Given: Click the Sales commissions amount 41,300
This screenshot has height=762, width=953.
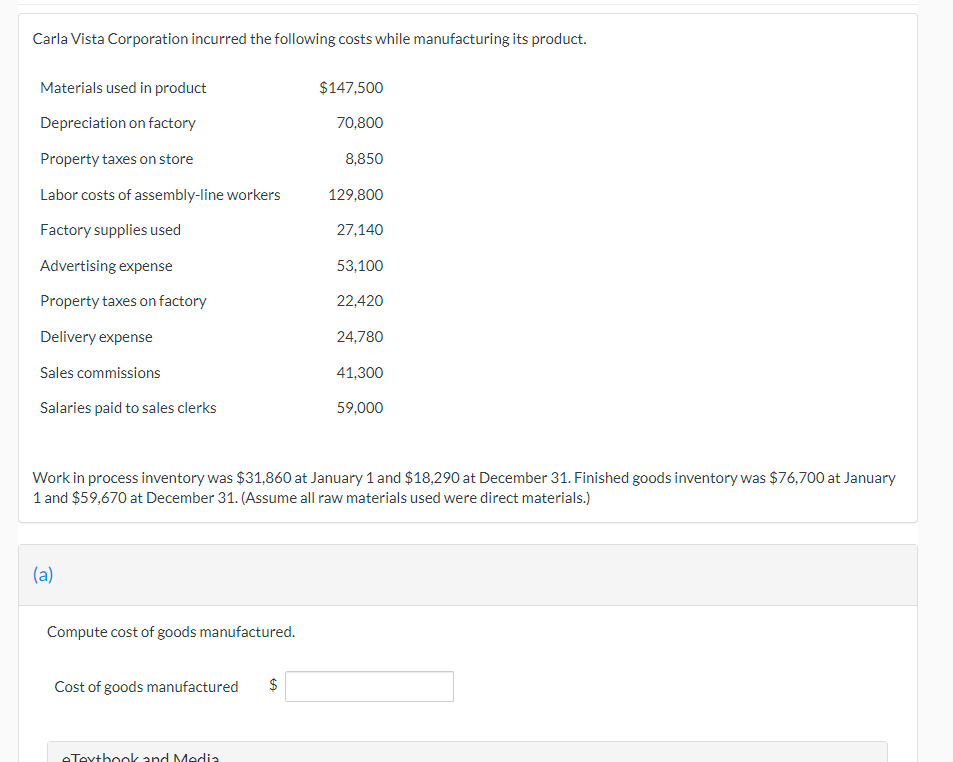Looking at the screenshot, I should point(360,372).
